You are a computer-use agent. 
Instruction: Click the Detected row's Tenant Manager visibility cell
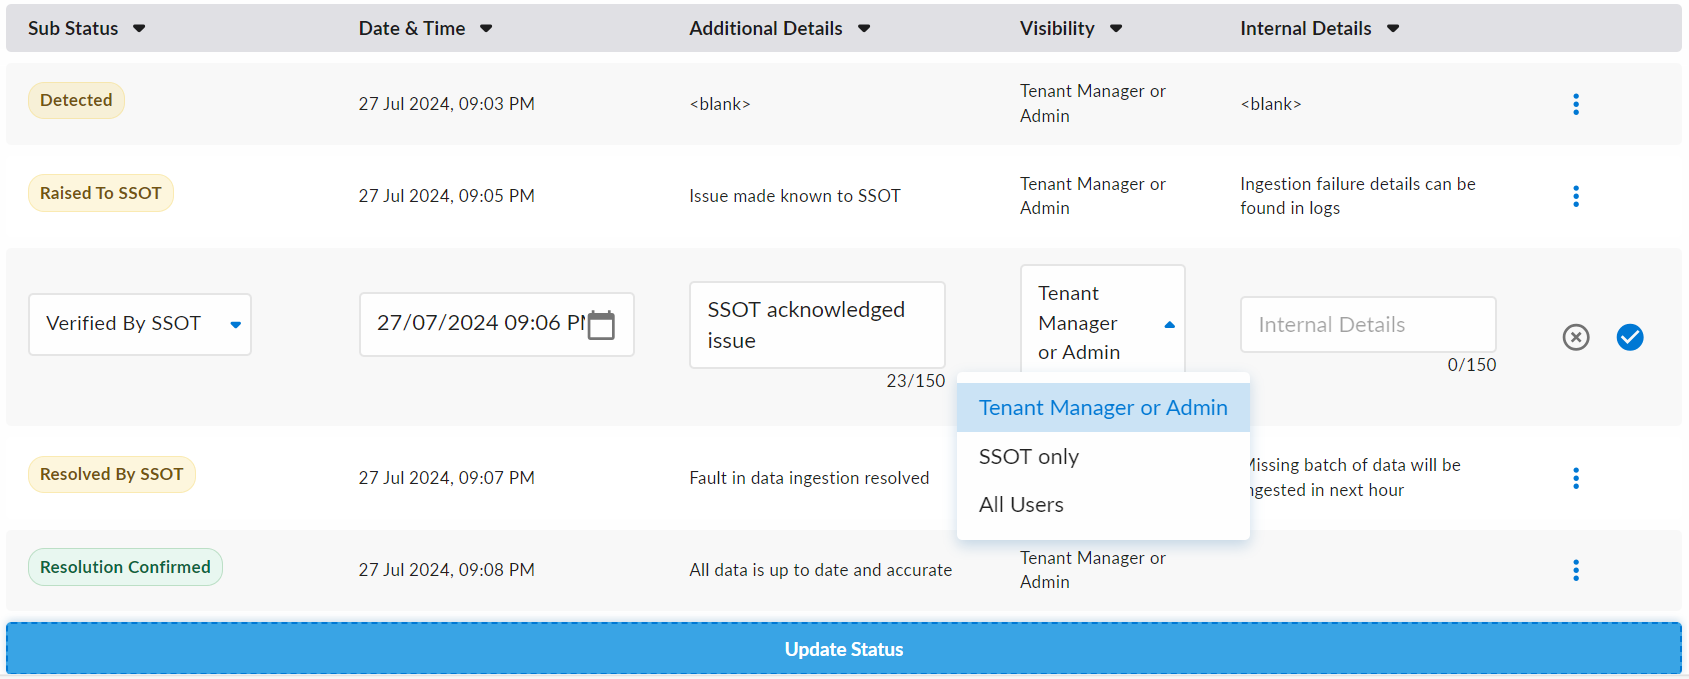tap(1093, 103)
